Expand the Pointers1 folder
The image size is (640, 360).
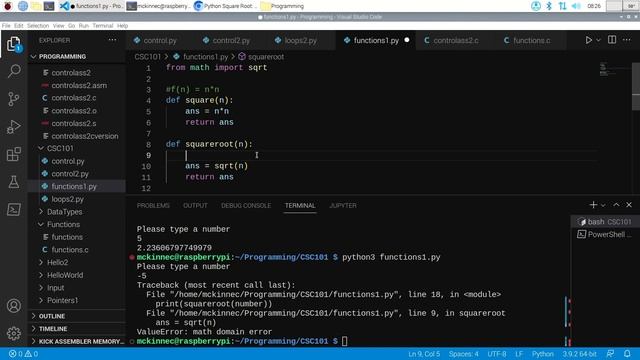(77, 300)
